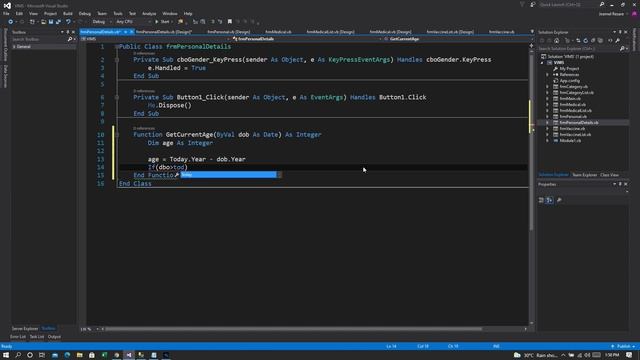Collapse the VIMS project node
The width and height of the screenshot is (640, 360).
tap(542, 62)
